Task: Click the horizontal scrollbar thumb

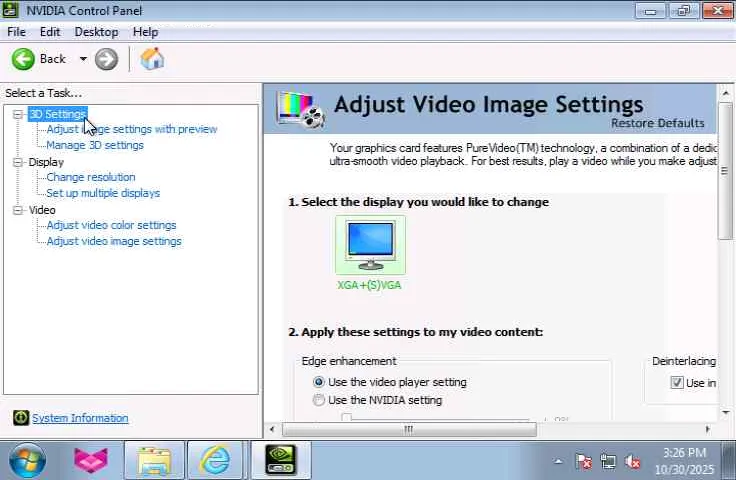Action: (409, 429)
